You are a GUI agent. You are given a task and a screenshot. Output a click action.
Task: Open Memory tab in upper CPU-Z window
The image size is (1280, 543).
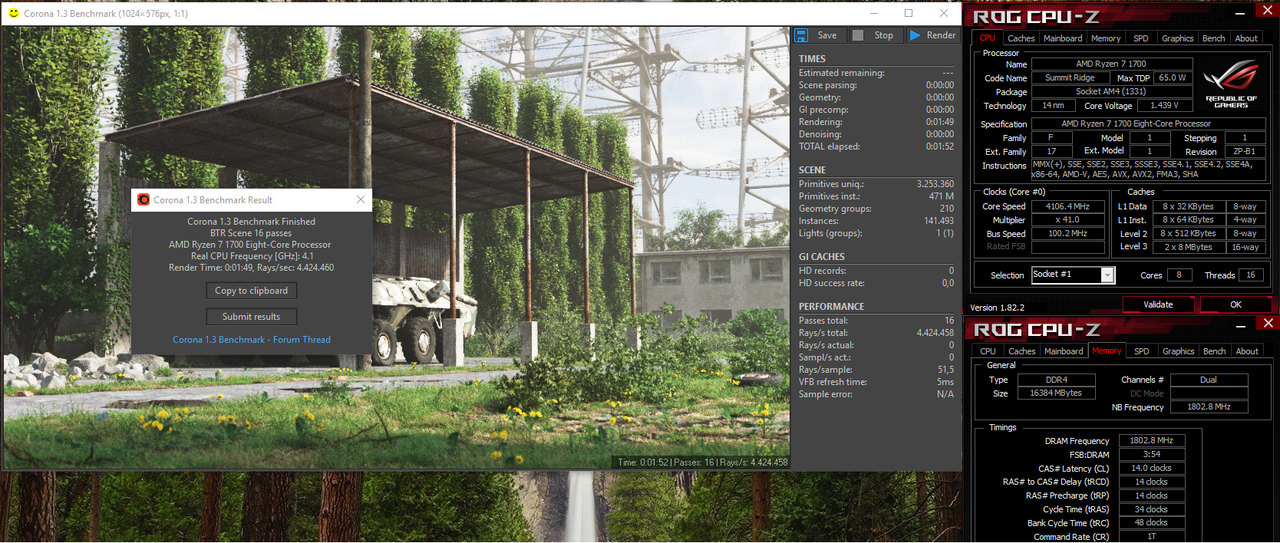(x=1106, y=38)
